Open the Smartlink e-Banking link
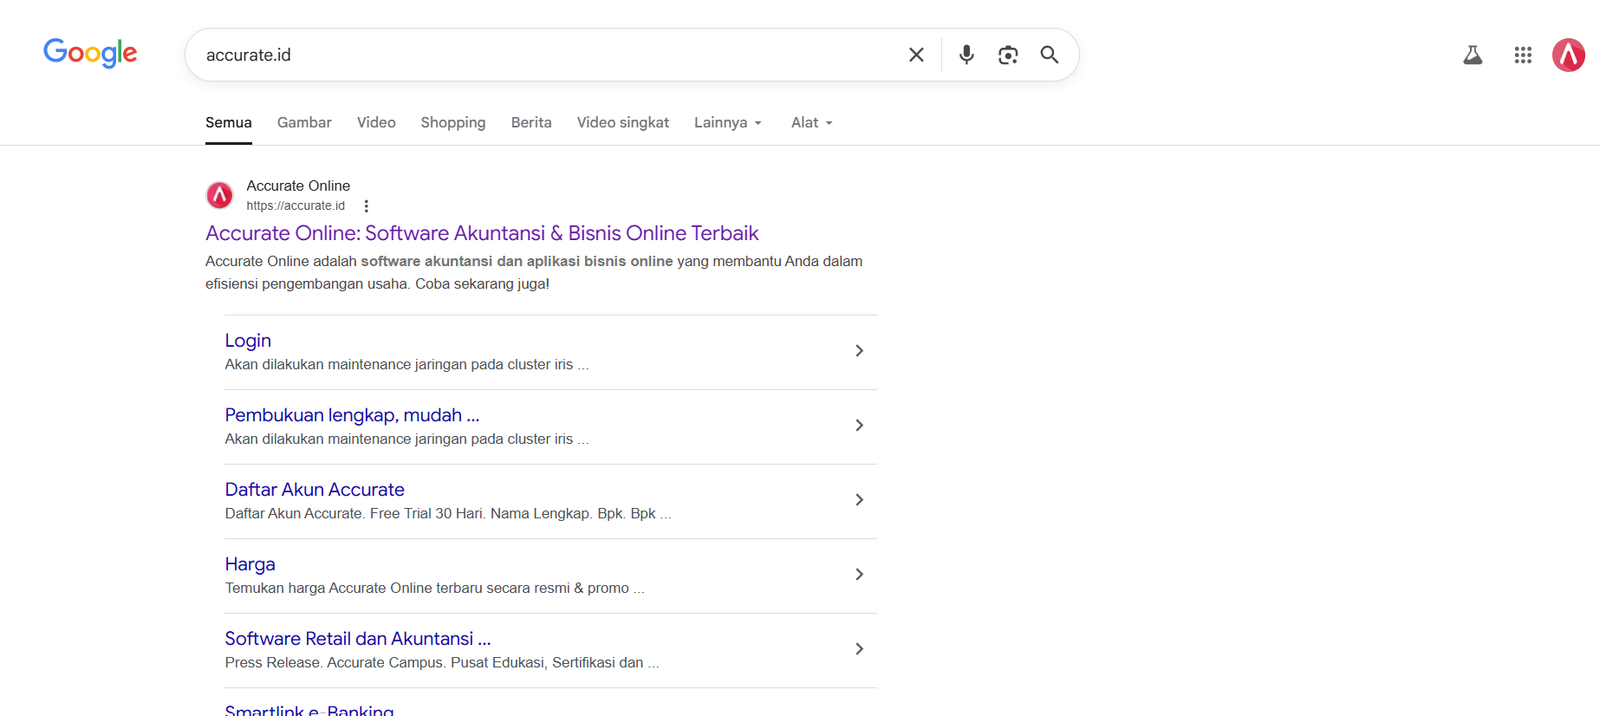The height and width of the screenshot is (716, 1600). point(309,709)
